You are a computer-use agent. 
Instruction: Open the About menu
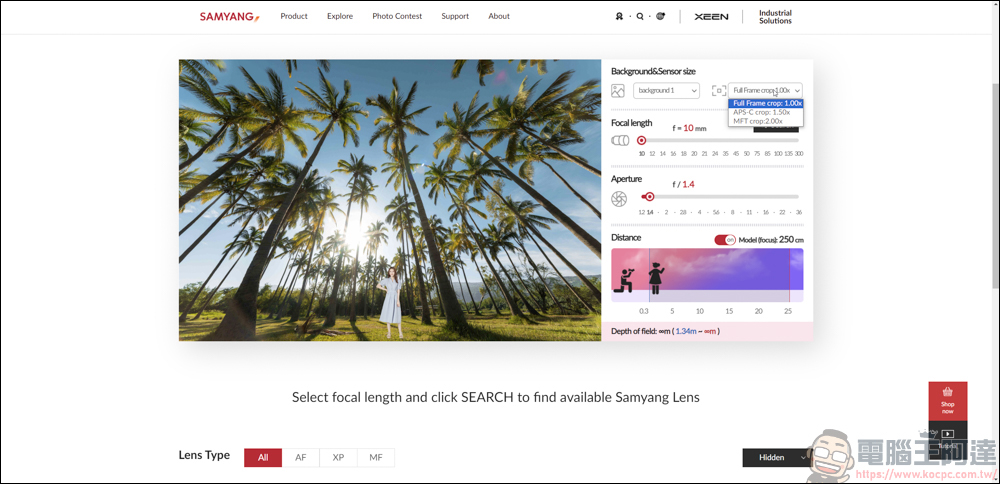[499, 17]
